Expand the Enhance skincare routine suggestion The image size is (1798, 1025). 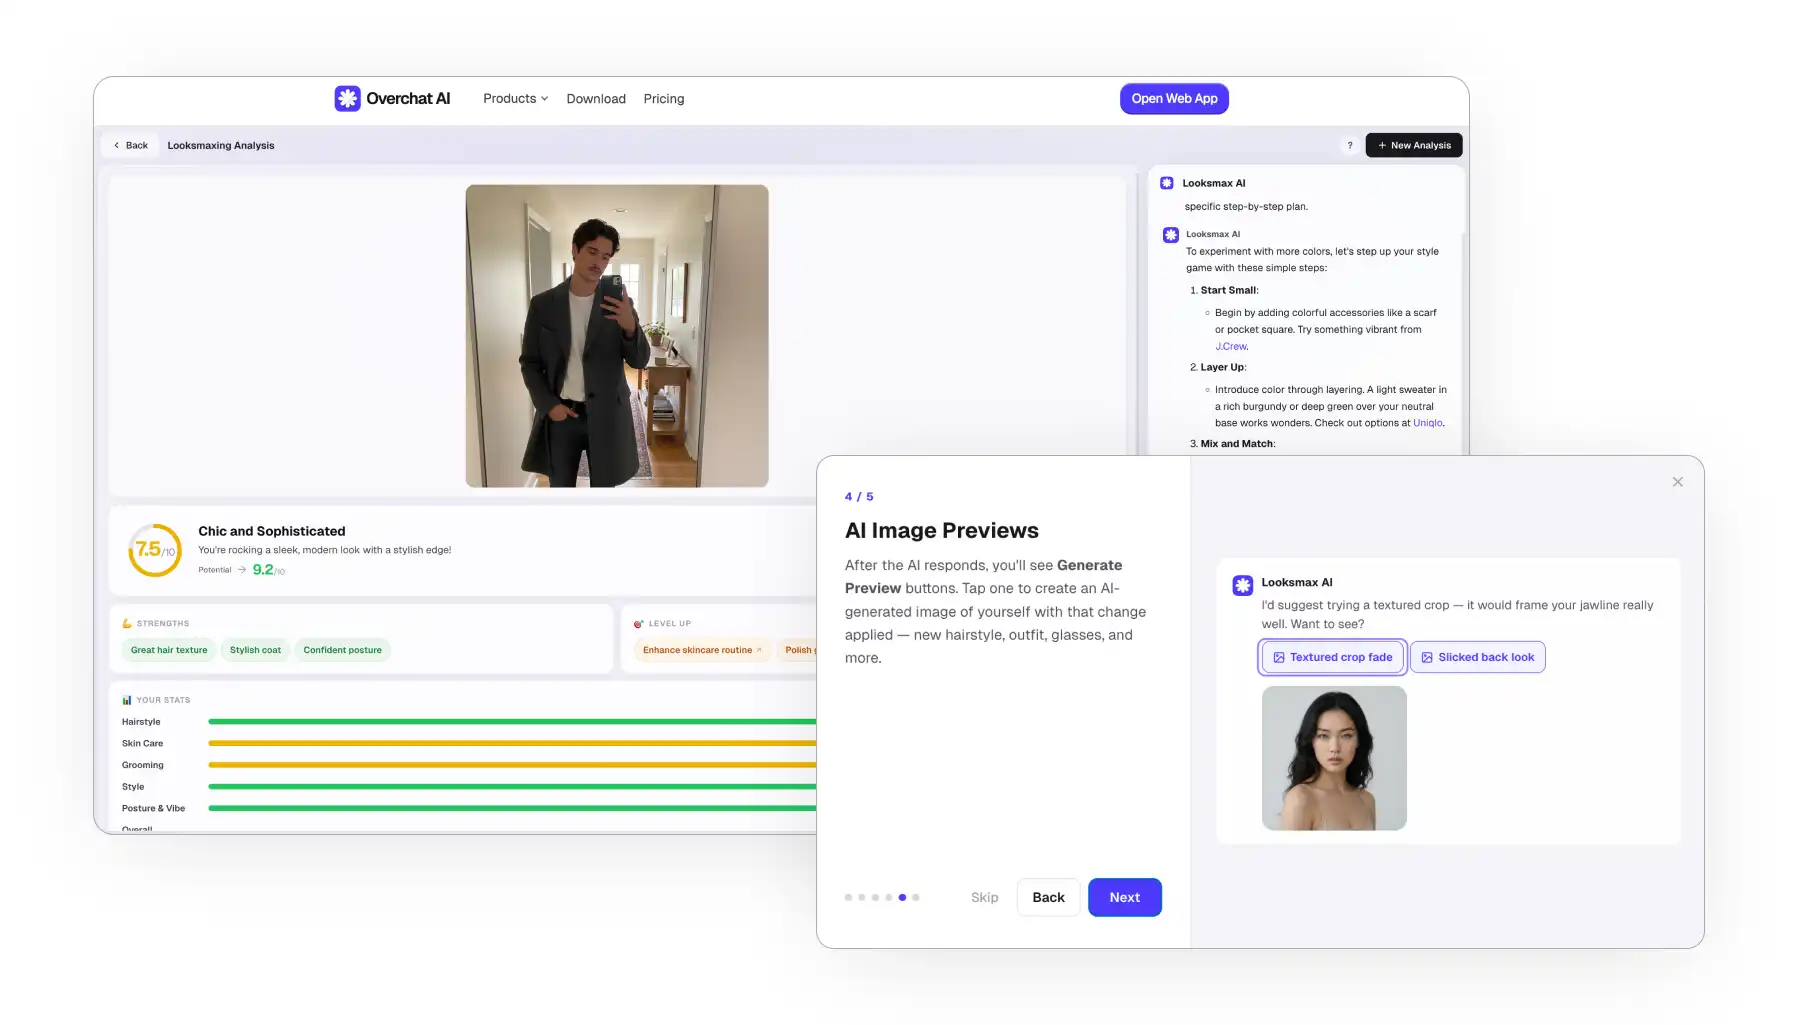click(x=701, y=650)
